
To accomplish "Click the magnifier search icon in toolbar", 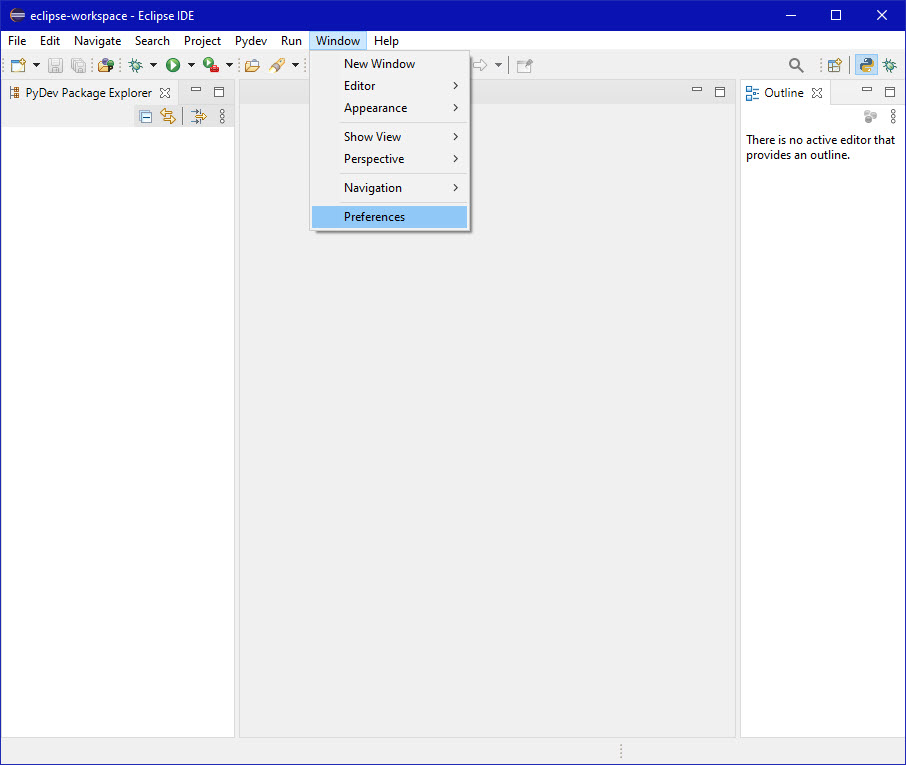I will pyautogui.click(x=796, y=65).
